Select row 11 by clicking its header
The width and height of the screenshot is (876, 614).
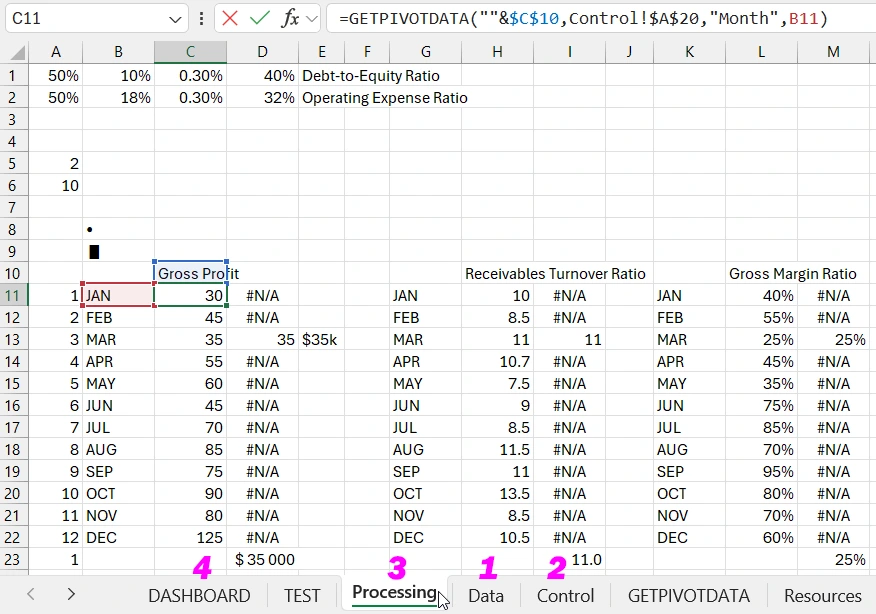point(14,295)
